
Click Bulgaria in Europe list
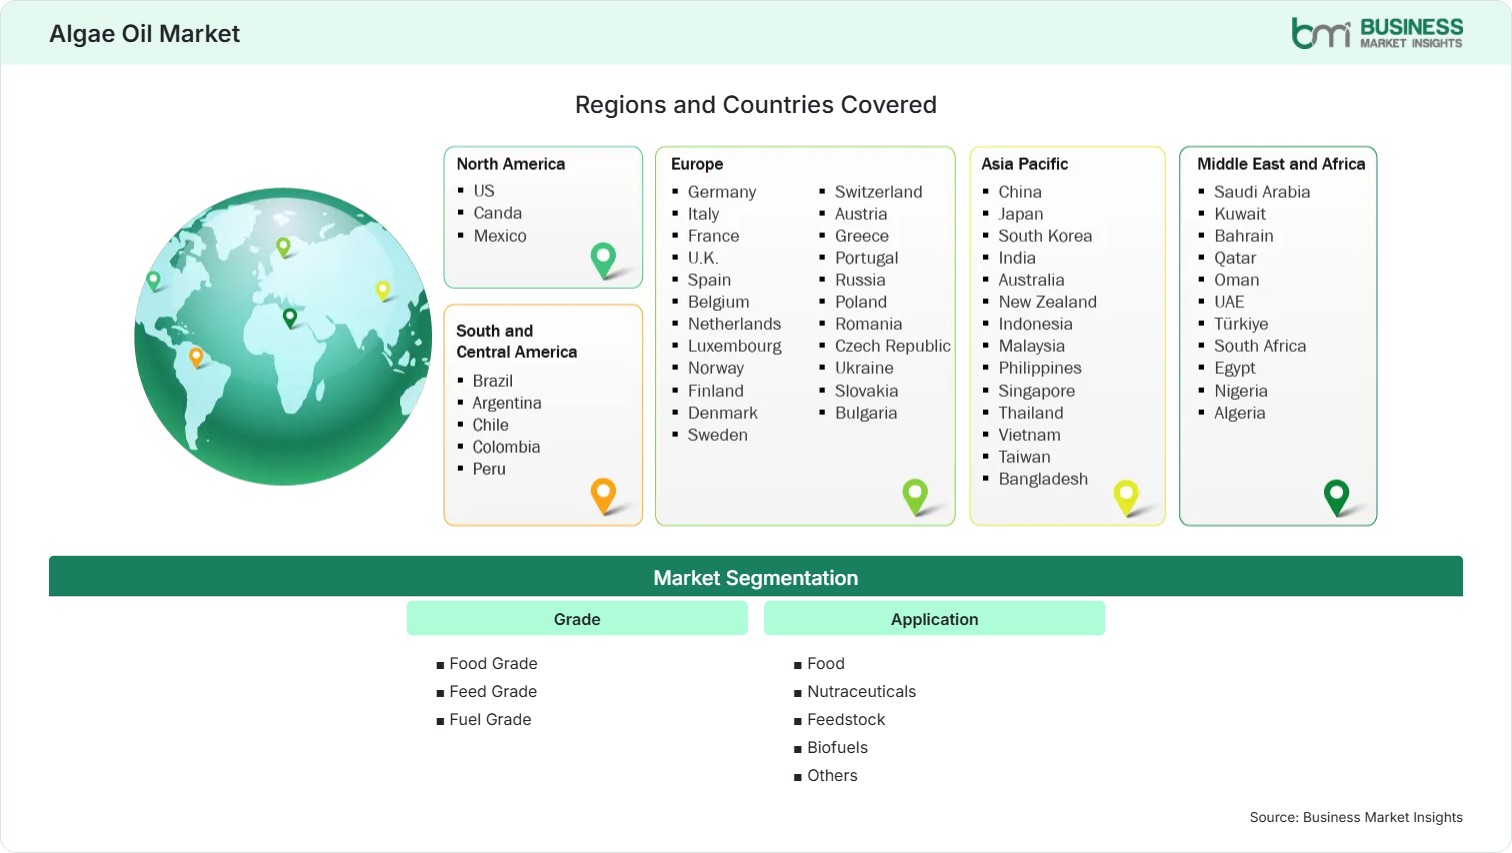point(866,413)
